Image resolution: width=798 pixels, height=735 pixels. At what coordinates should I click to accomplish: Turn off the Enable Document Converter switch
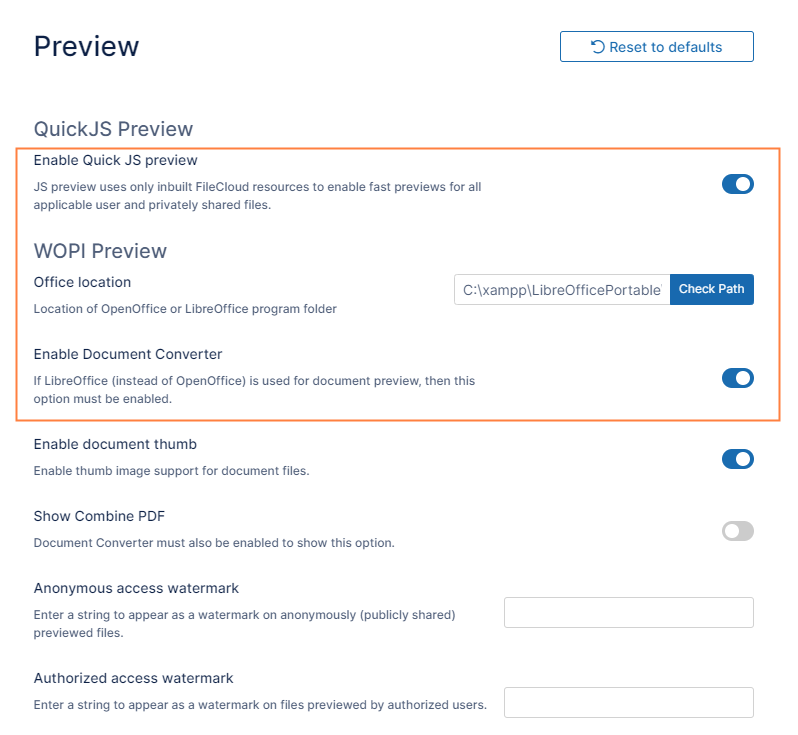click(x=737, y=378)
